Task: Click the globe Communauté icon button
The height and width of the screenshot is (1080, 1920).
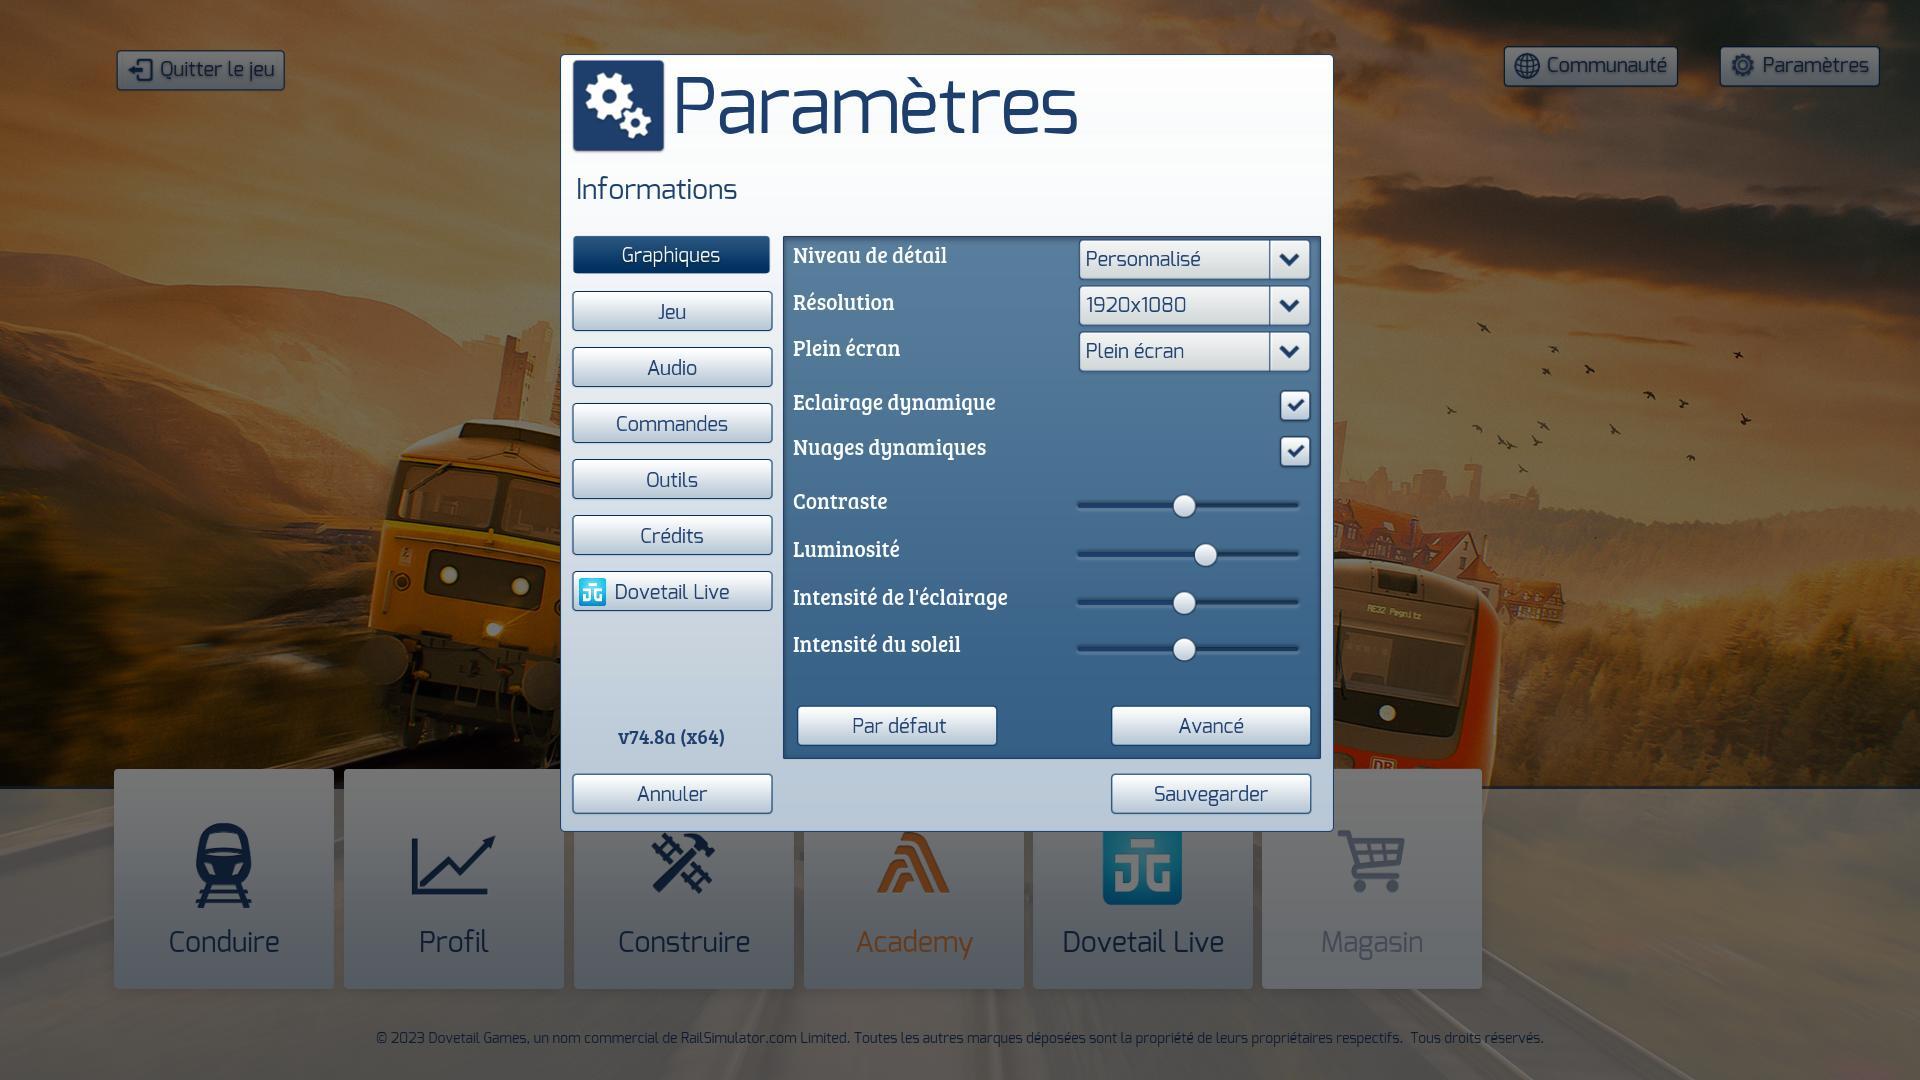Action: [x=1527, y=66]
